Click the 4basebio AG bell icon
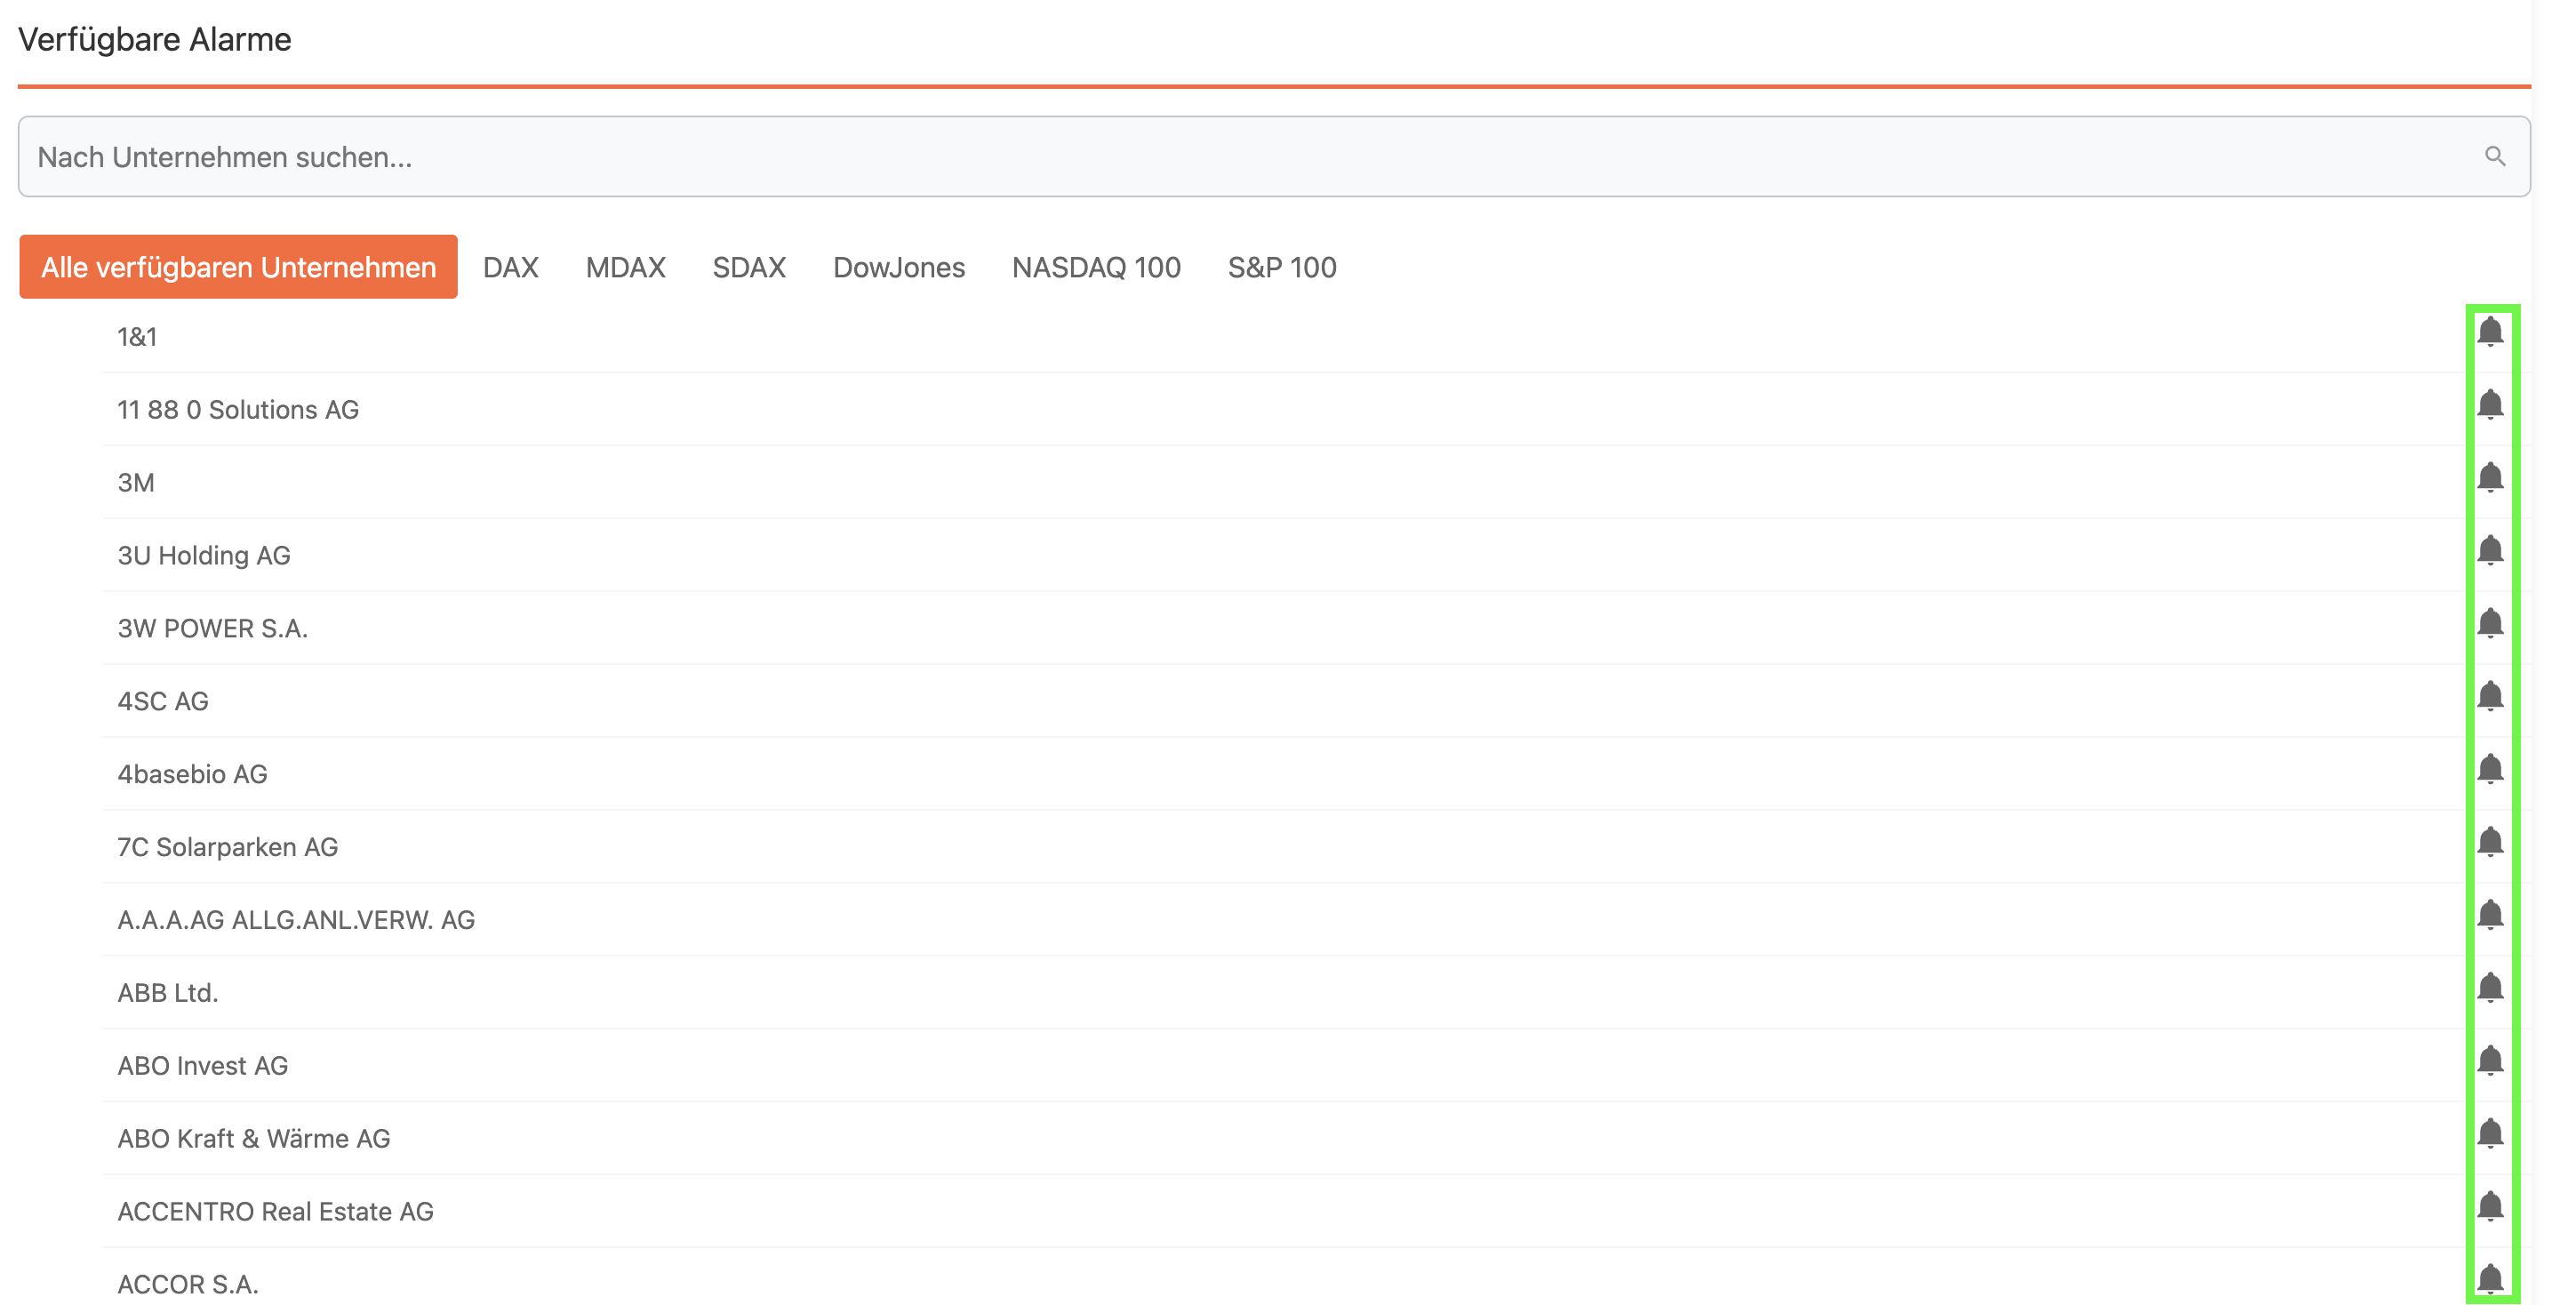This screenshot has height=1305, width=2576. coord(2490,770)
